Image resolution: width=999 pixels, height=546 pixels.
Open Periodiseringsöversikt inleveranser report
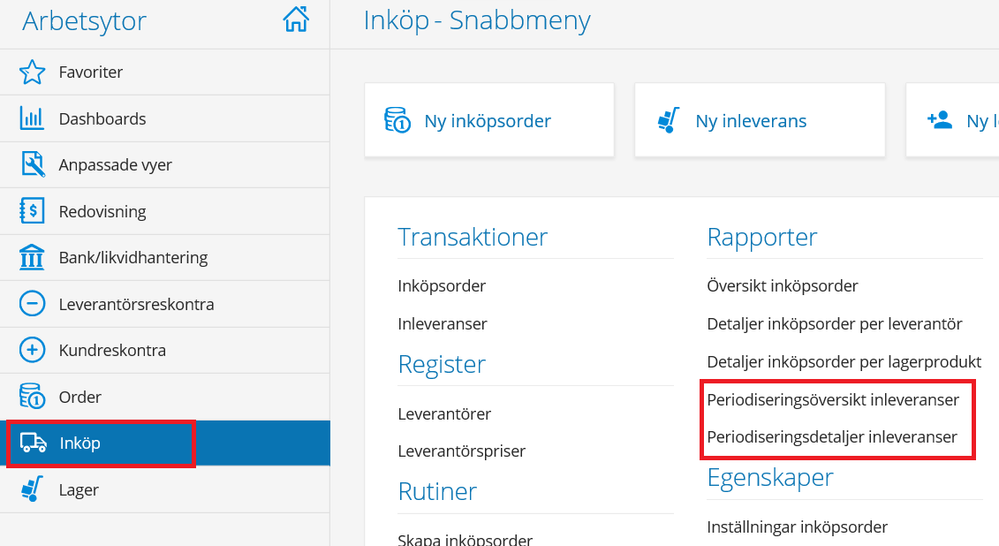(832, 400)
